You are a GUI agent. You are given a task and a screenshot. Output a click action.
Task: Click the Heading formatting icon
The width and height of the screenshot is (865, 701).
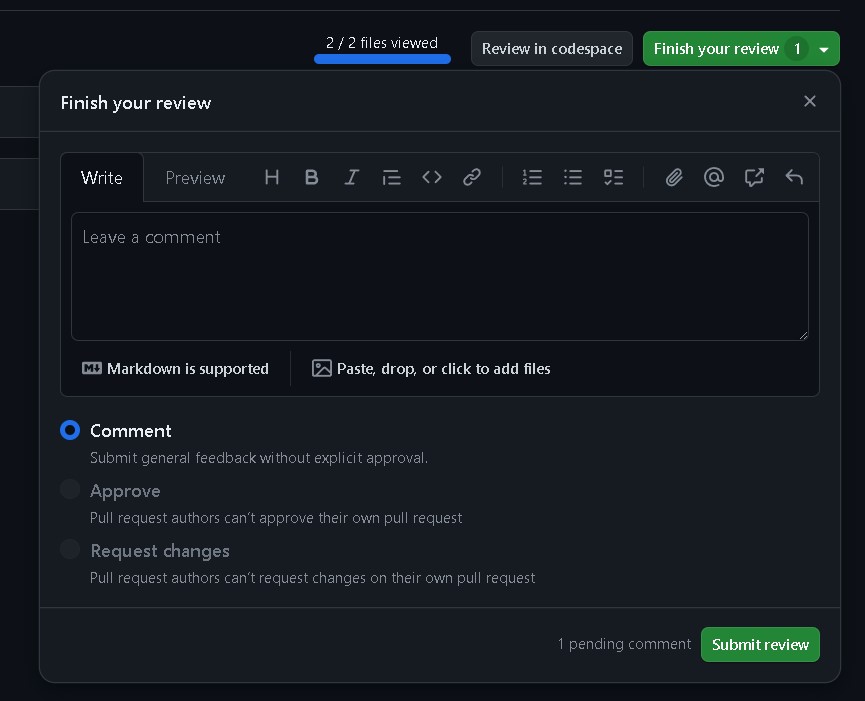(271, 177)
